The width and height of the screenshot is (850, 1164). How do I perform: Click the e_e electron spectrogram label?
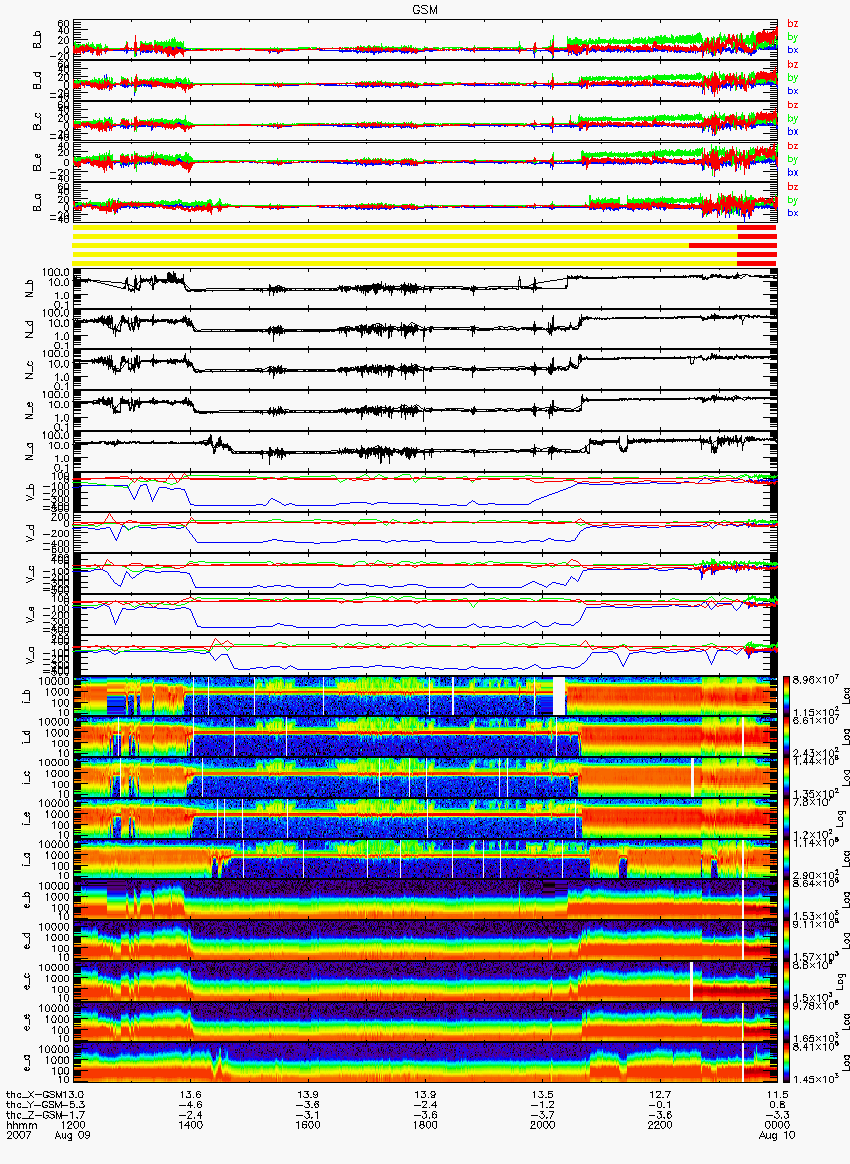pos(27,1023)
